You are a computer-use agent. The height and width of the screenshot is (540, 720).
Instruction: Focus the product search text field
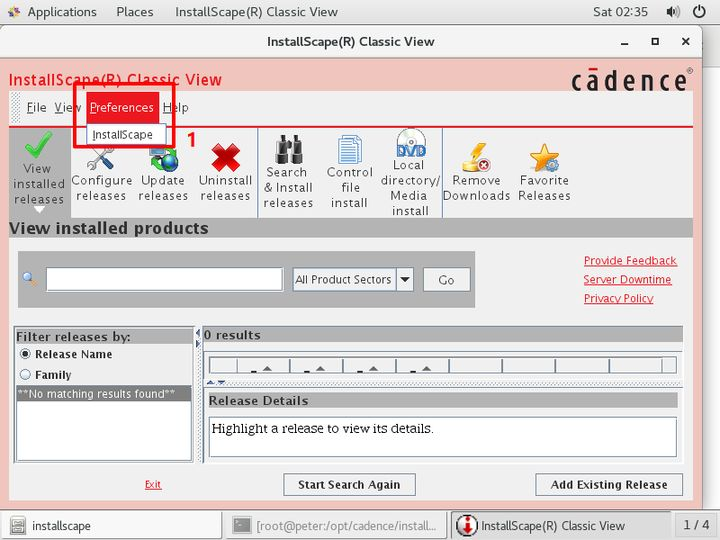(x=164, y=279)
